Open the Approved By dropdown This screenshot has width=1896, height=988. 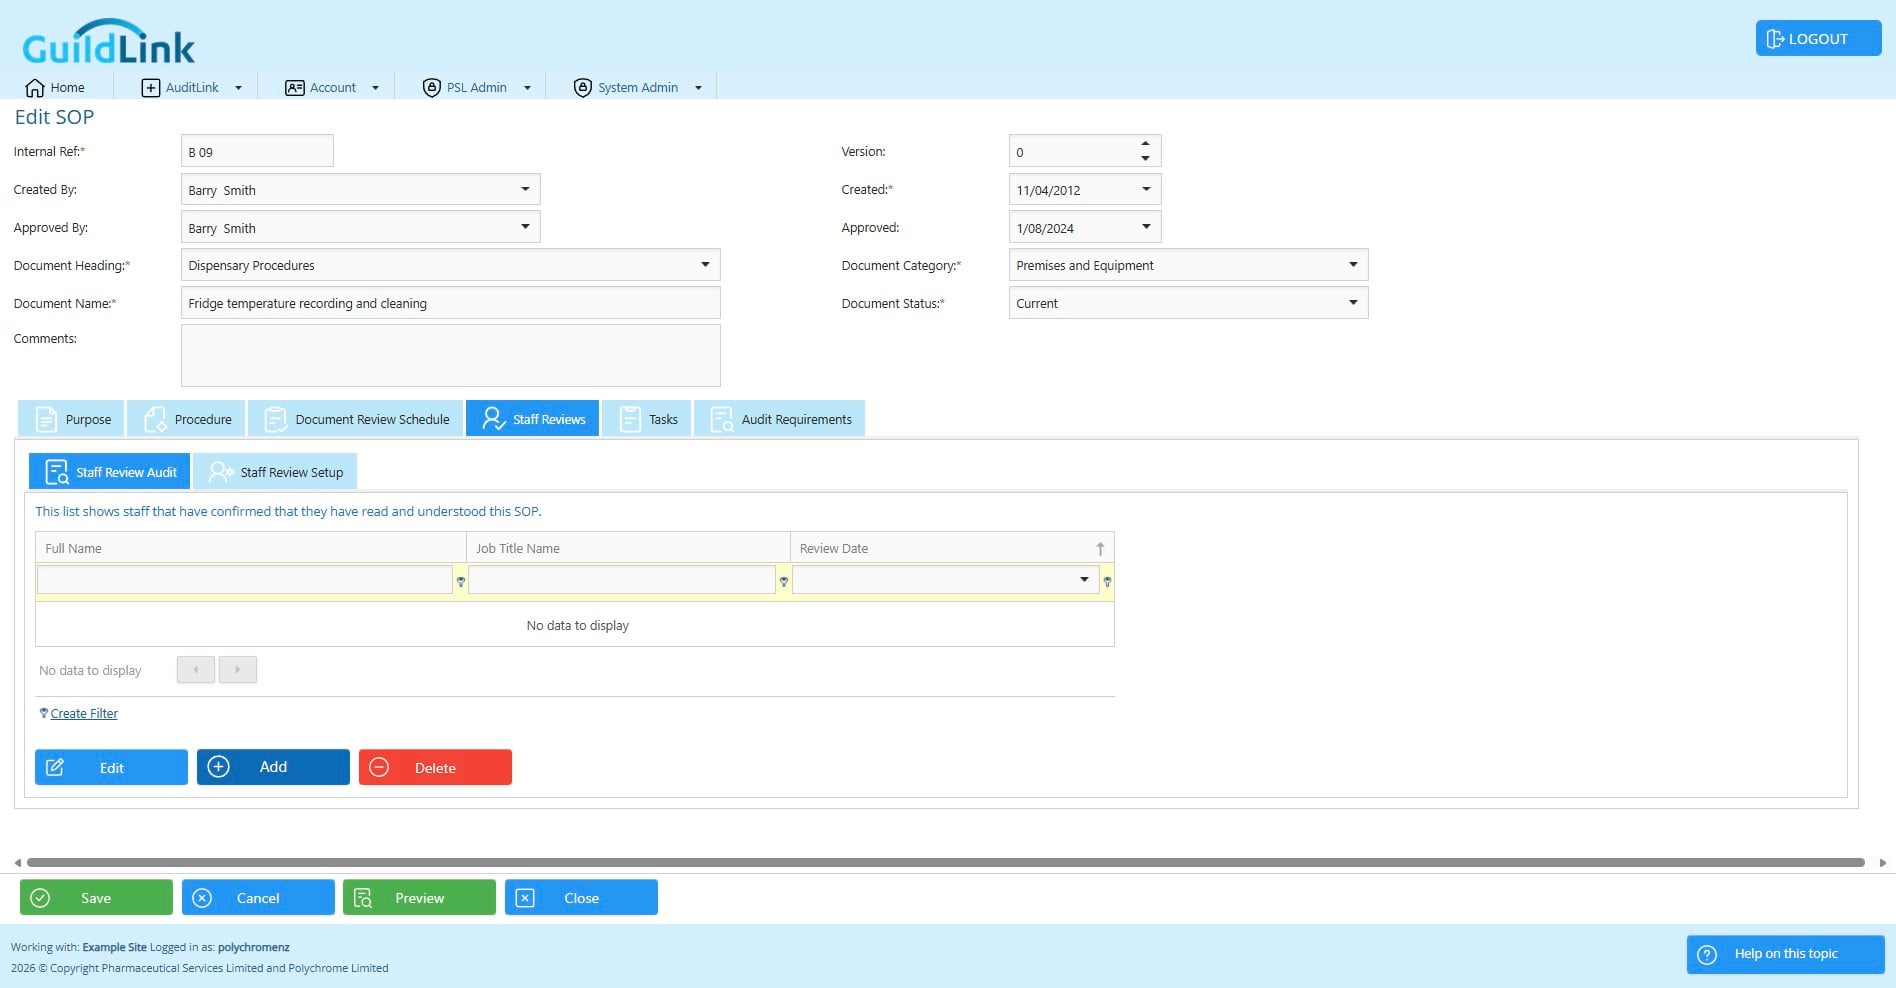pos(525,227)
